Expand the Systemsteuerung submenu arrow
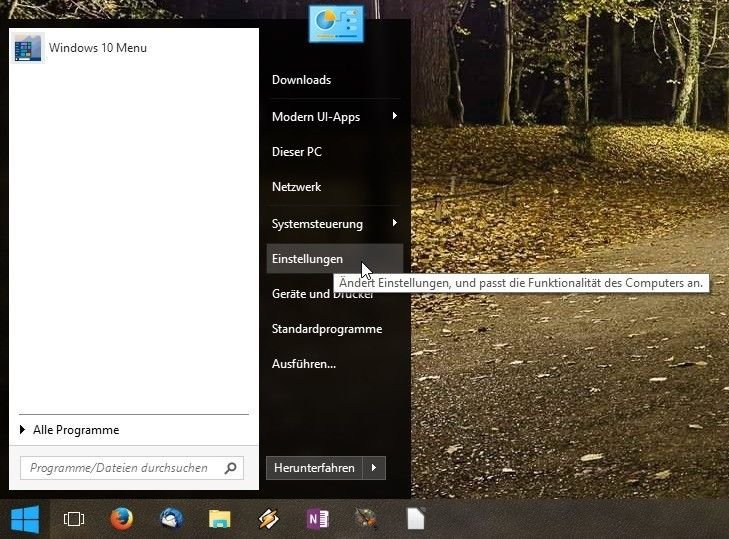 click(395, 223)
